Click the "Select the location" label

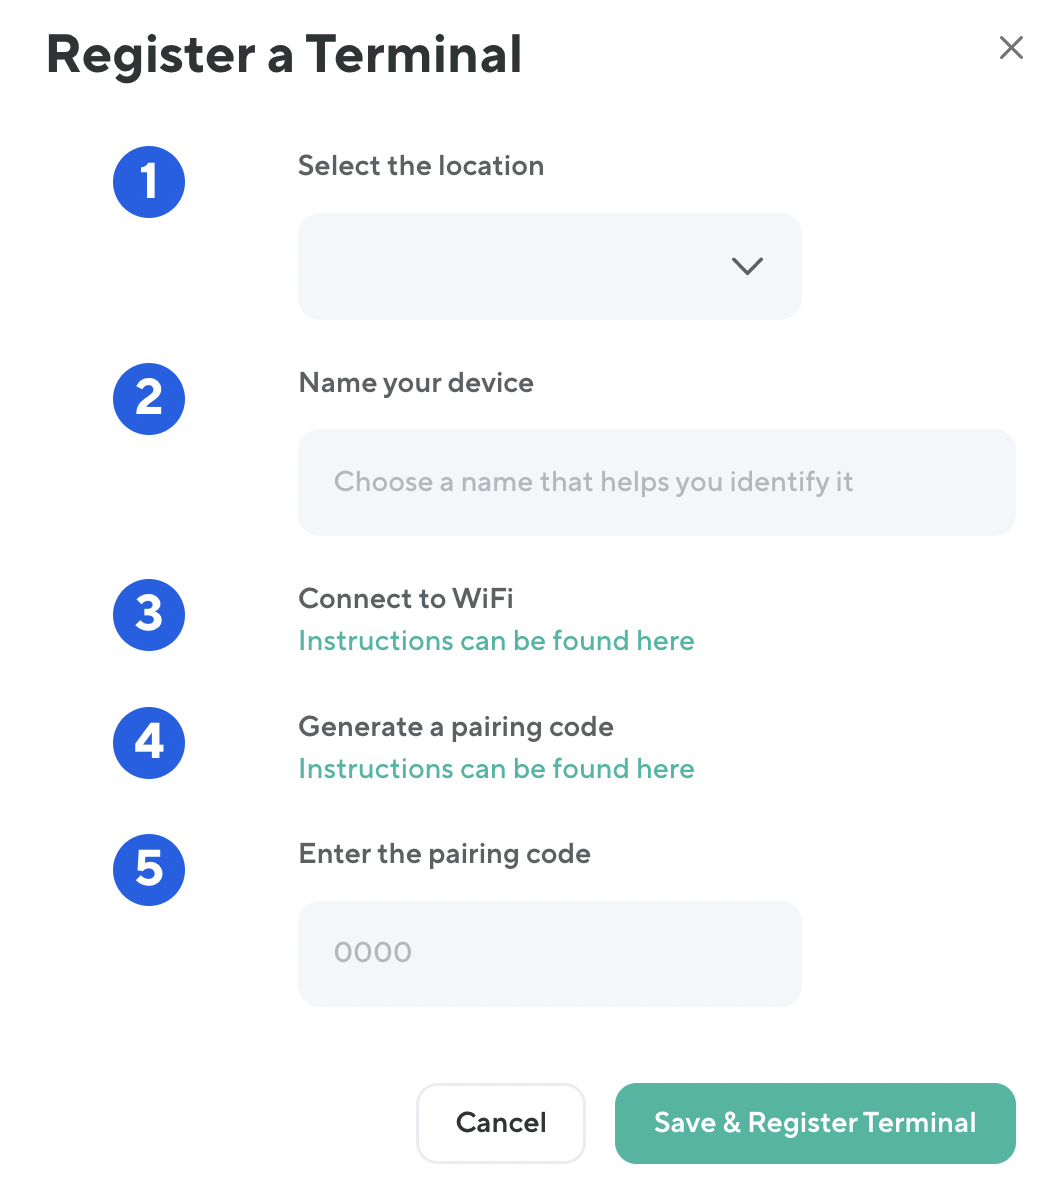[421, 166]
